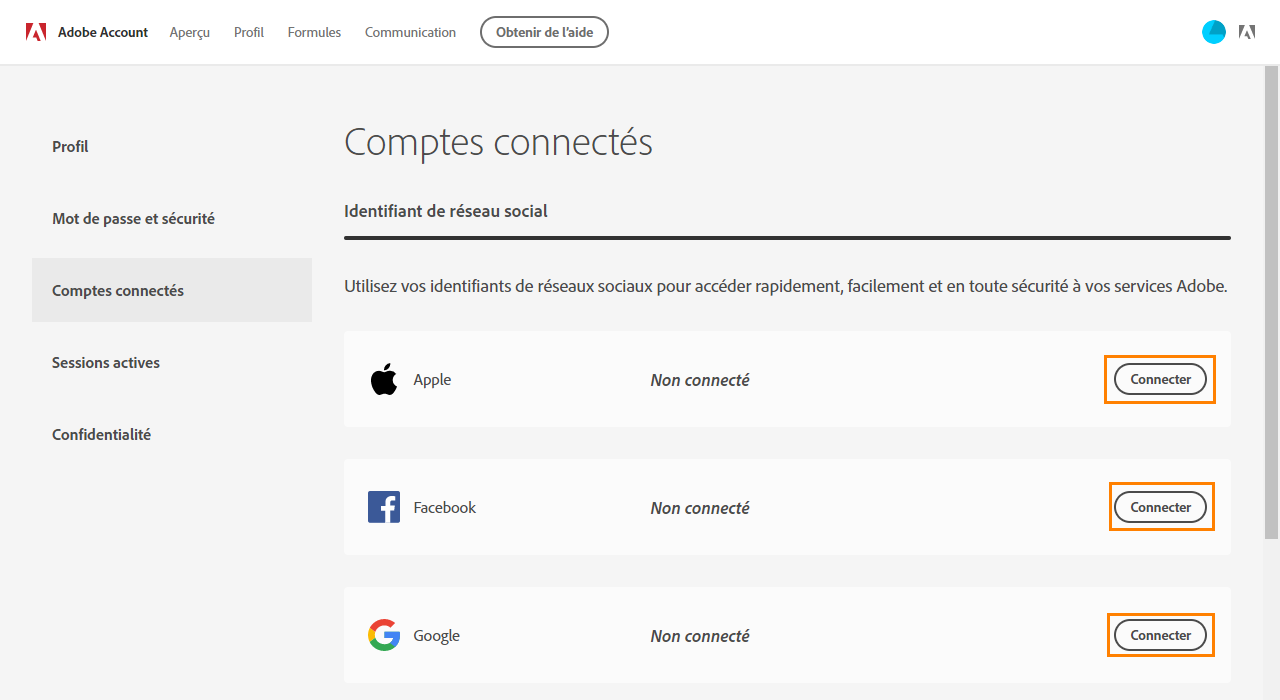The height and width of the screenshot is (700, 1280).
Task: Go to Sessions actives section
Action: pos(106,363)
